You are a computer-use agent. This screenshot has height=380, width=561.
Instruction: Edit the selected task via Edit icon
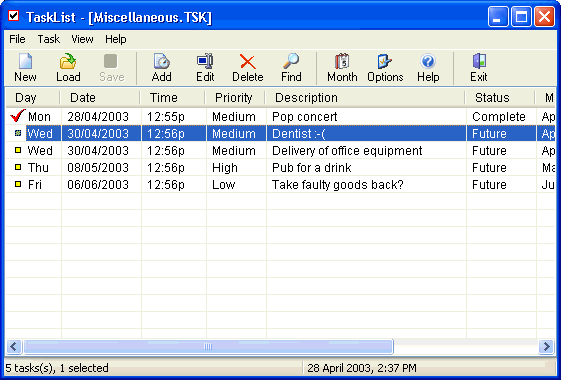[x=205, y=68]
